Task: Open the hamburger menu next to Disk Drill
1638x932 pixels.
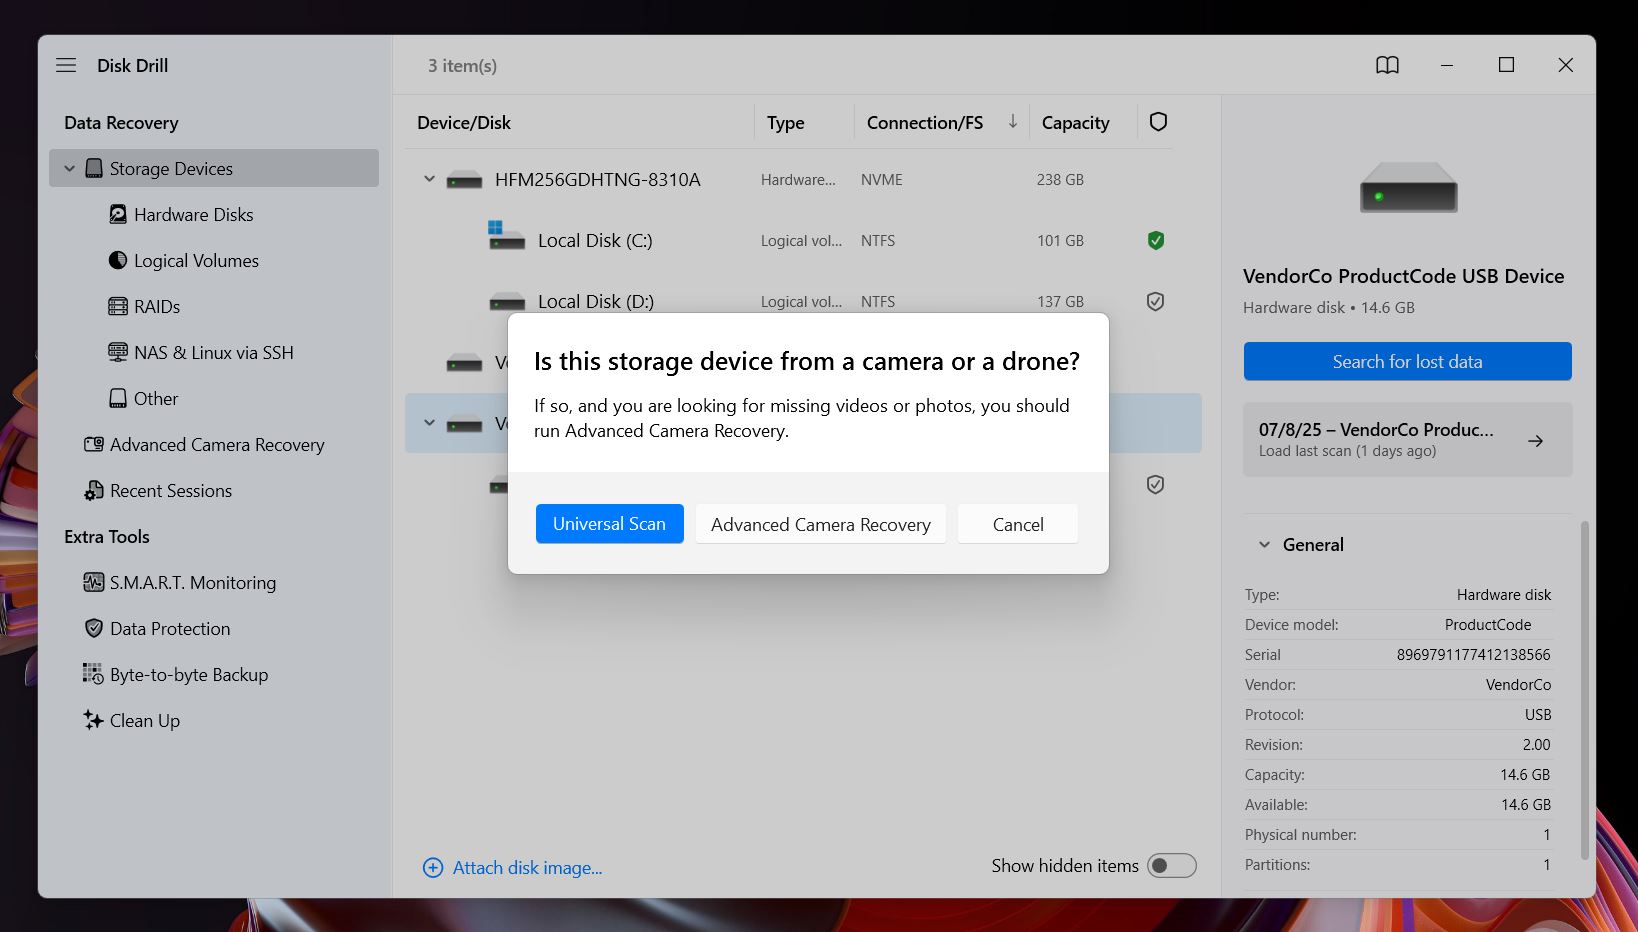Action: coord(66,65)
